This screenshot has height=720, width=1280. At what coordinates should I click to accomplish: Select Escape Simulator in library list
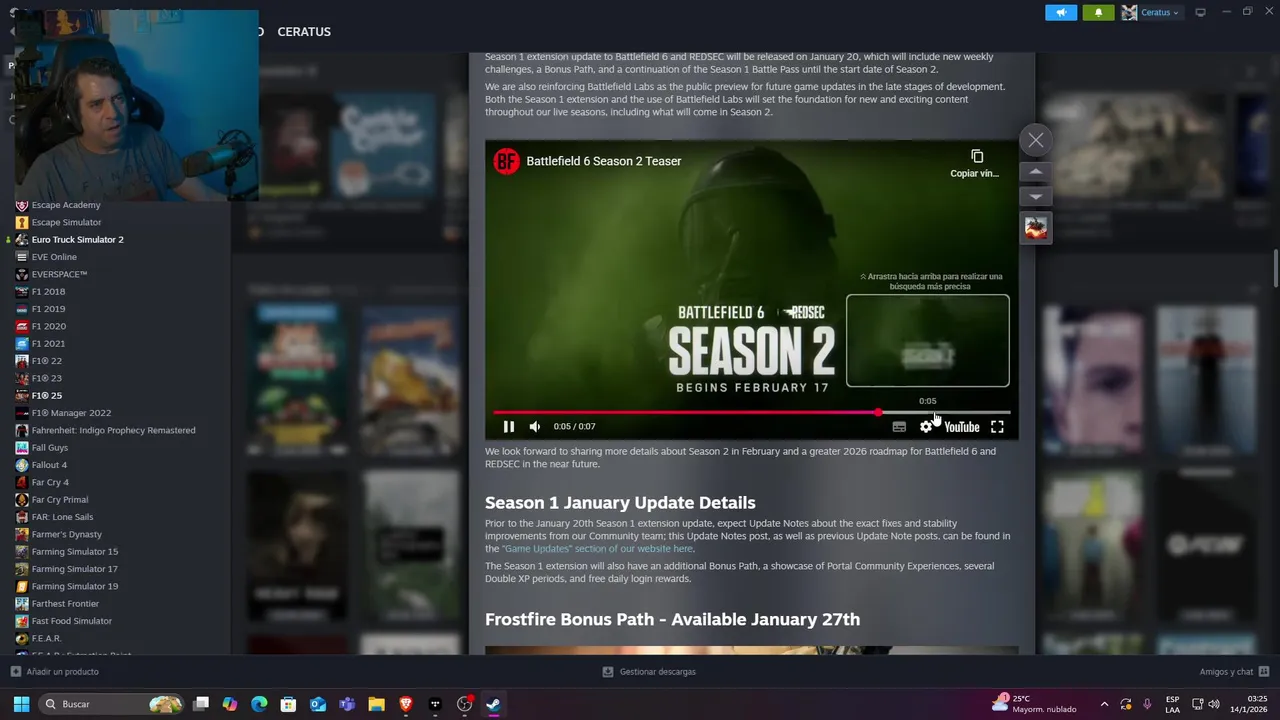click(x=66, y=222)
